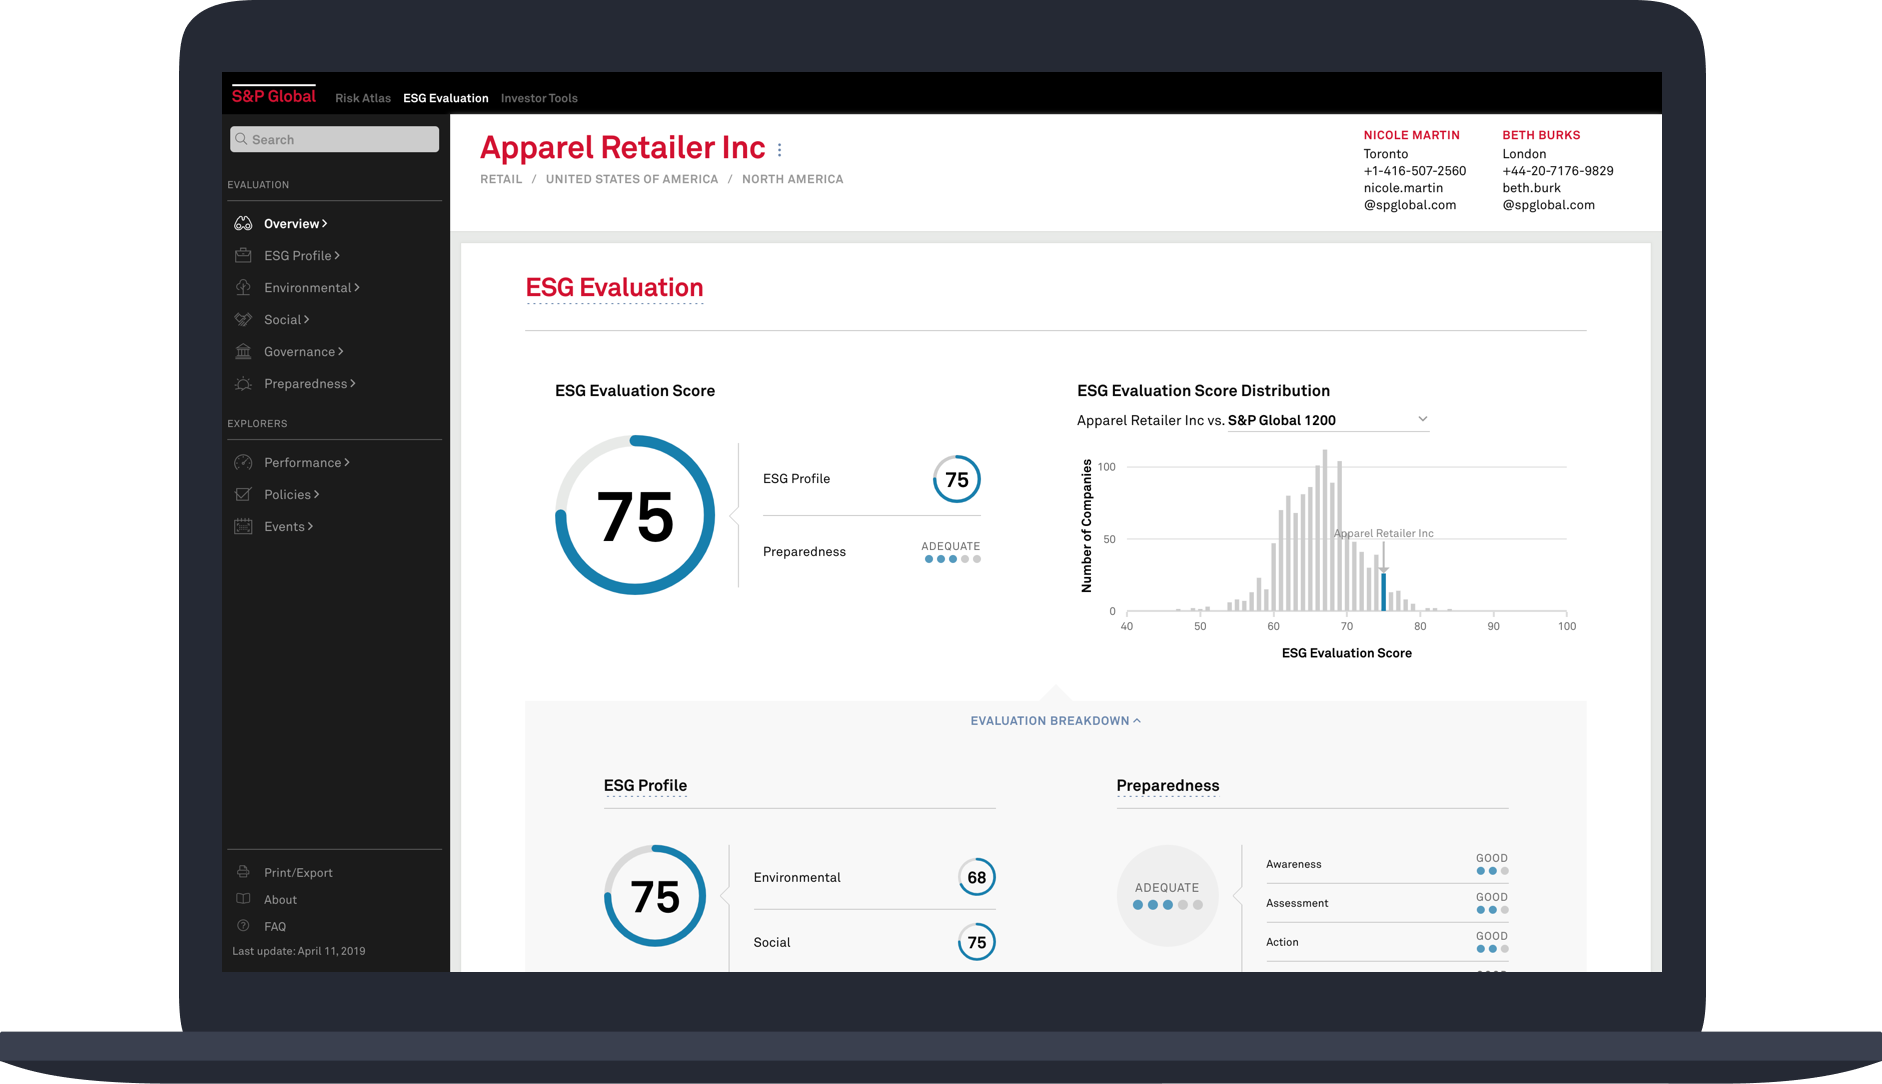
Task: Expand ESG Profile in sidebar
Action: (x=302, y=255)
